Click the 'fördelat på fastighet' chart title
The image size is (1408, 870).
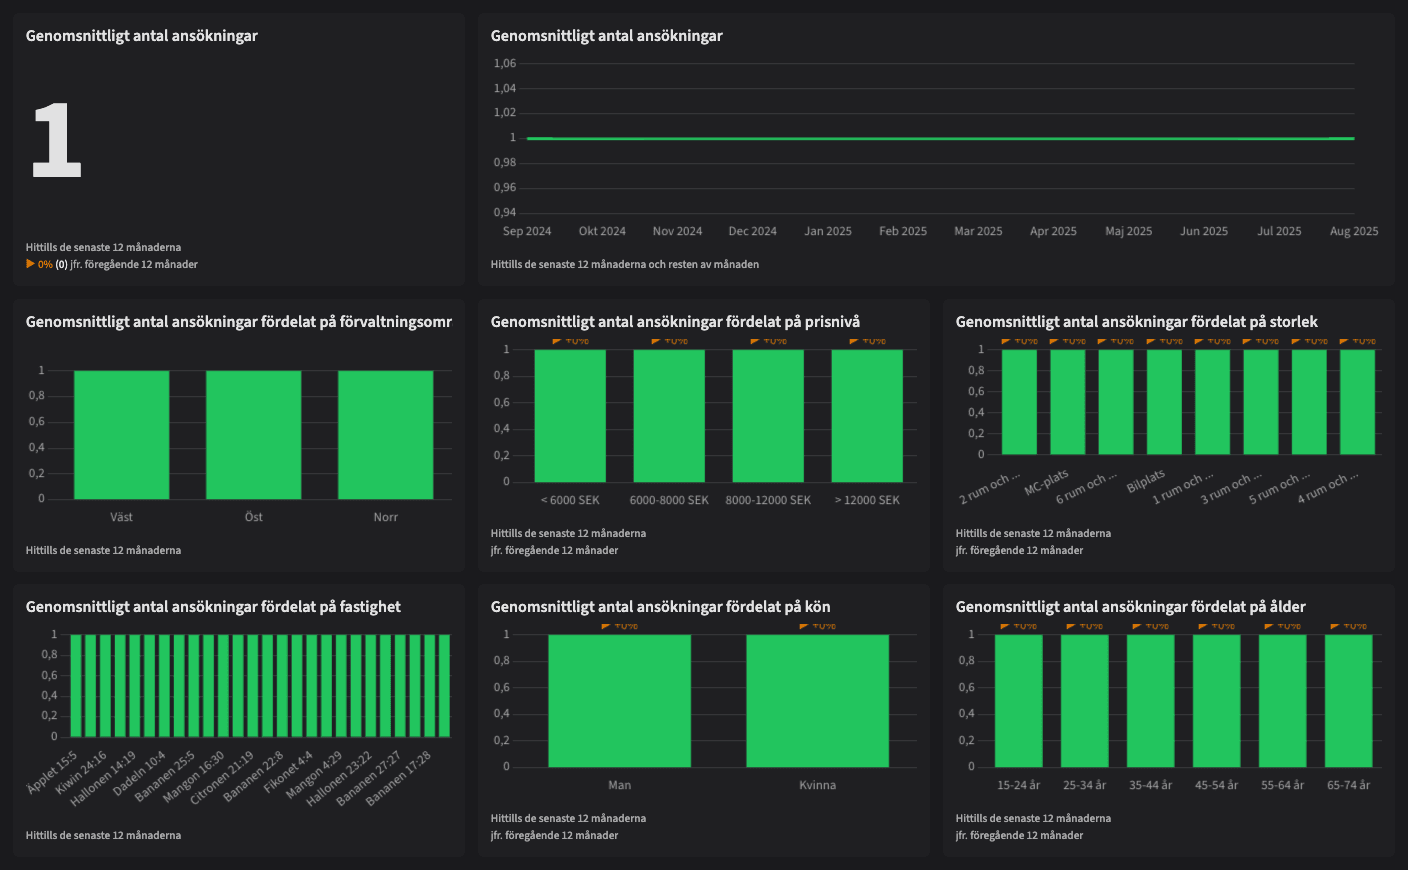coord(213,607)
